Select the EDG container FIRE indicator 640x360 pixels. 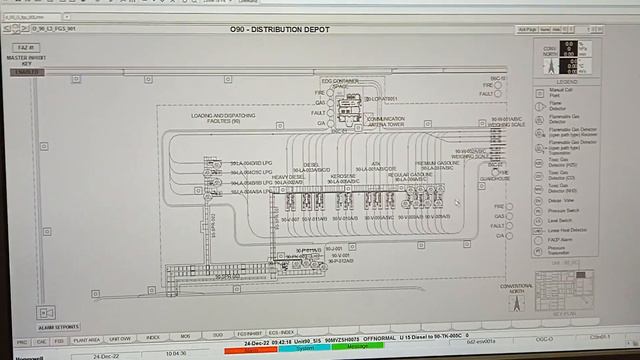[x=330, y=93]
